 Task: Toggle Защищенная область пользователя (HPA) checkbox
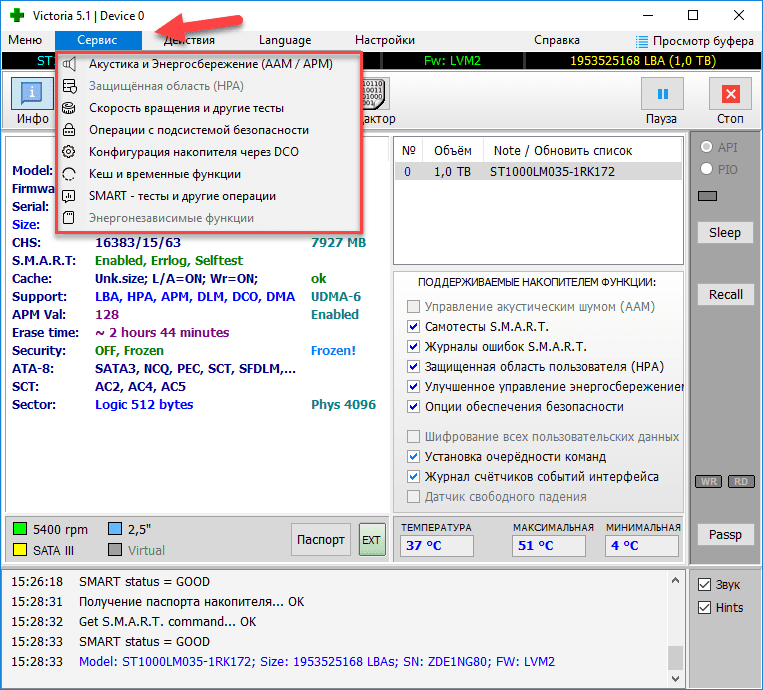click(x=413, y=366)
